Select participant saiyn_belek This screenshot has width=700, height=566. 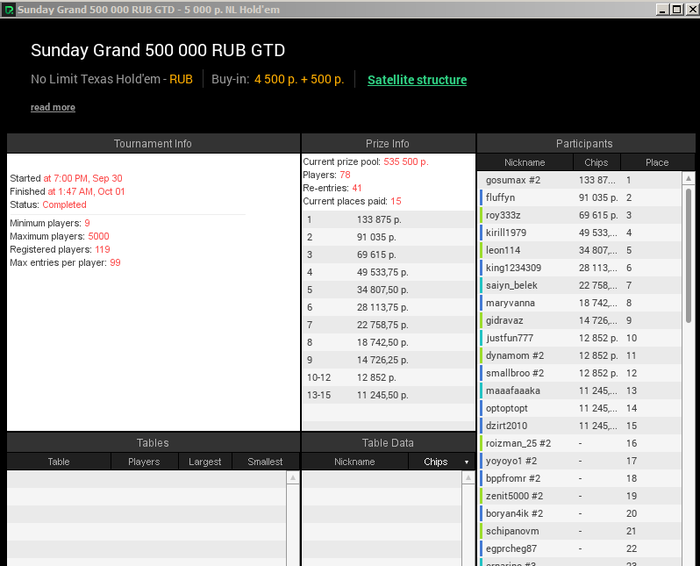579,285
